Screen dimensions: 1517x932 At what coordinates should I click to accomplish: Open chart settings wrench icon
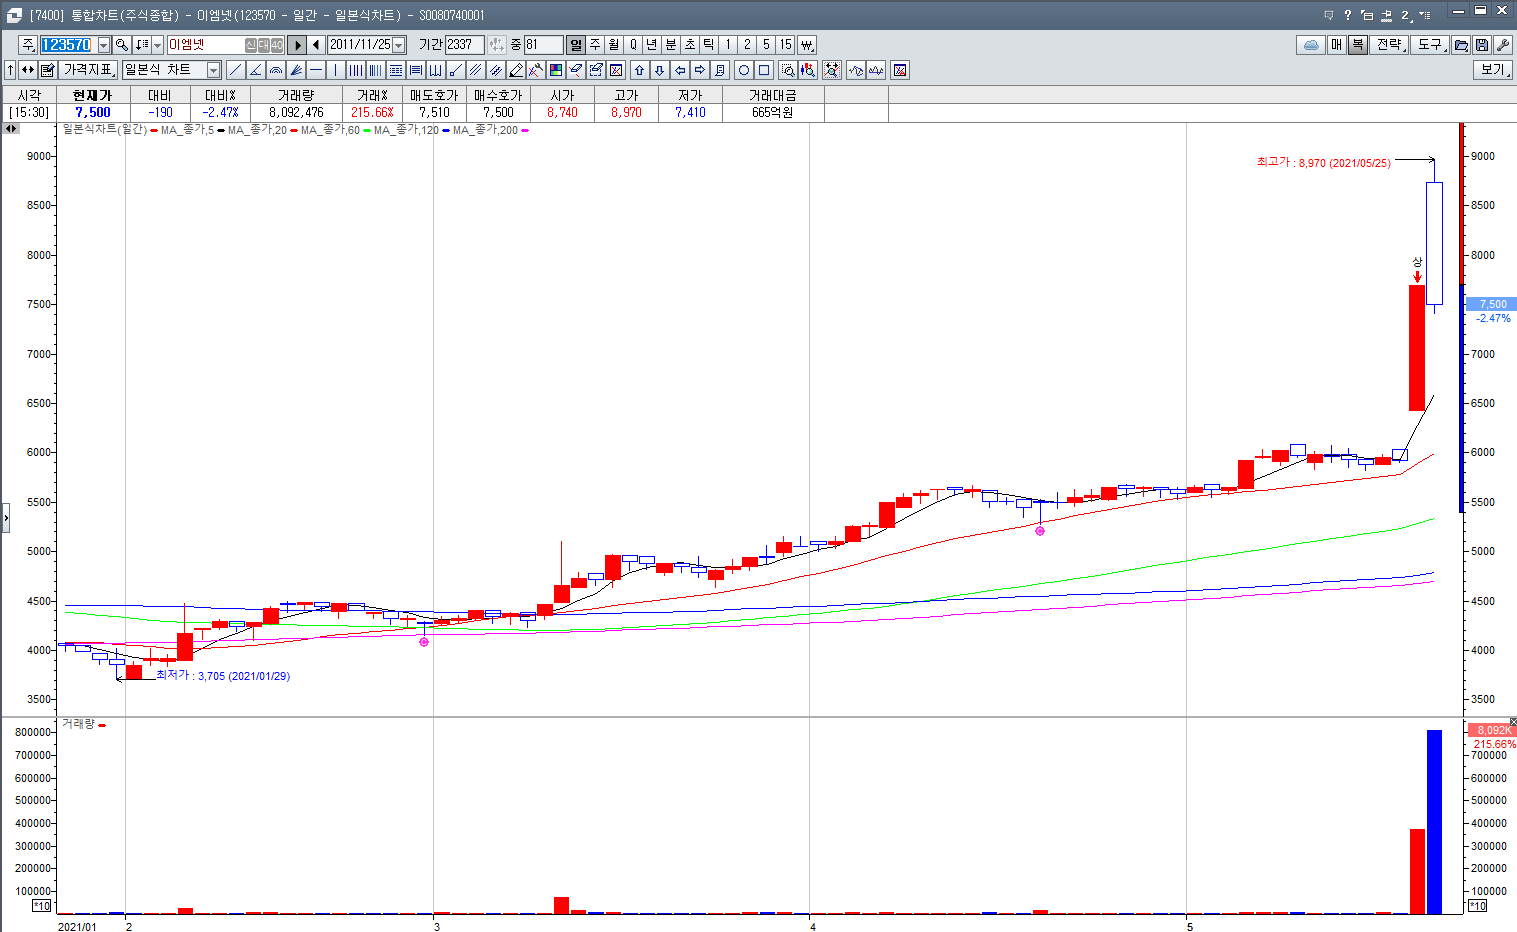pos(1502,45)
